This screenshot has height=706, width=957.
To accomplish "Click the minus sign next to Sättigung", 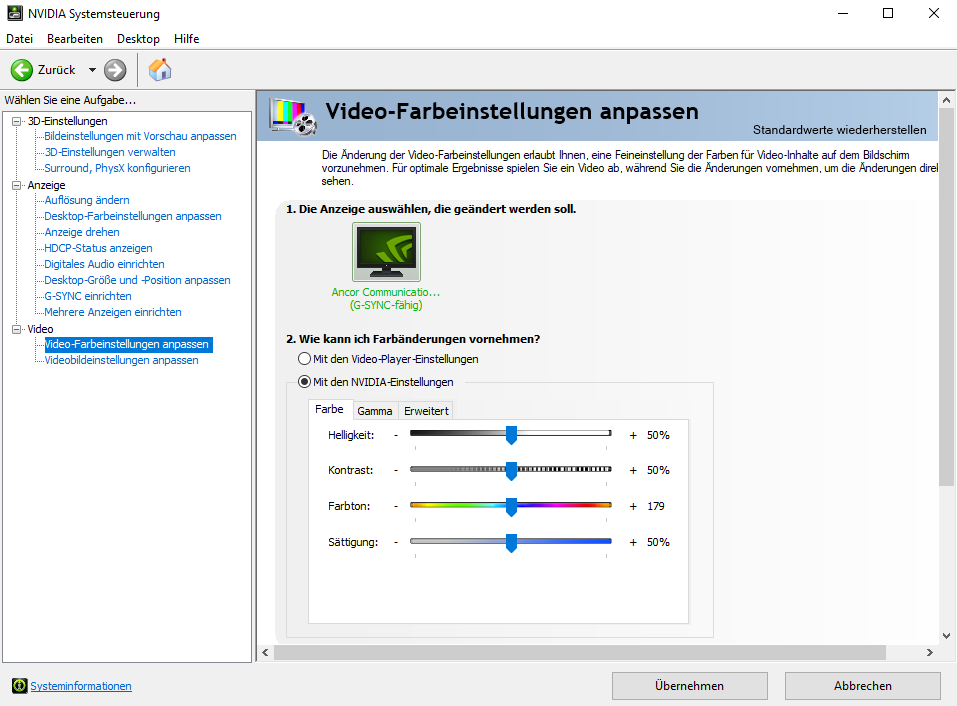I will tap(396, 542).
